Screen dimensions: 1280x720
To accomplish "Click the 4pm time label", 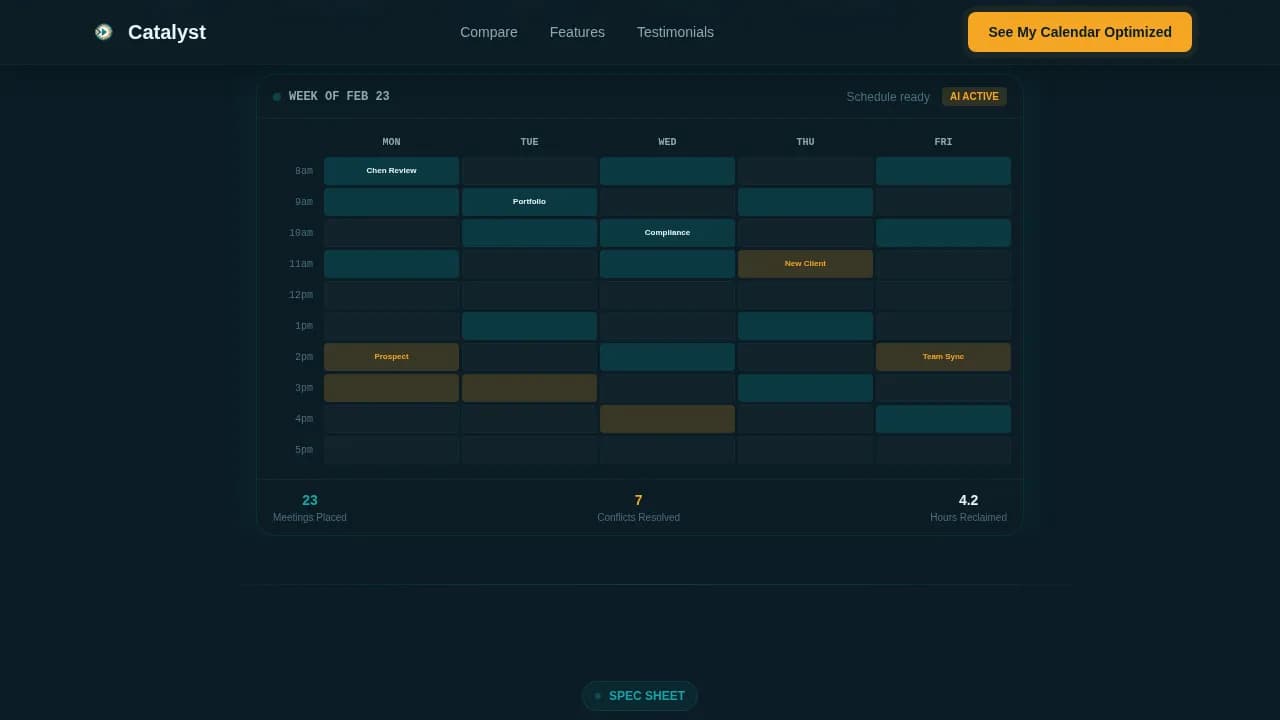I will point(303,419).
